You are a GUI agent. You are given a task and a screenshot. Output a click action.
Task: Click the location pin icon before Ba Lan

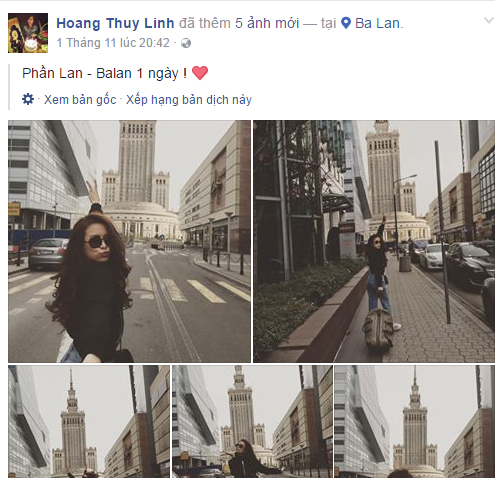[346, 23]
